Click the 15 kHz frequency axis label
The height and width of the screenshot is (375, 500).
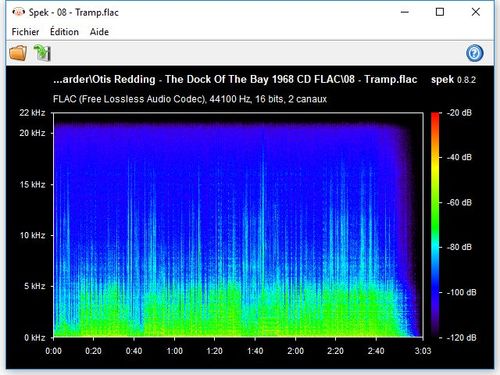pos(32,184)
